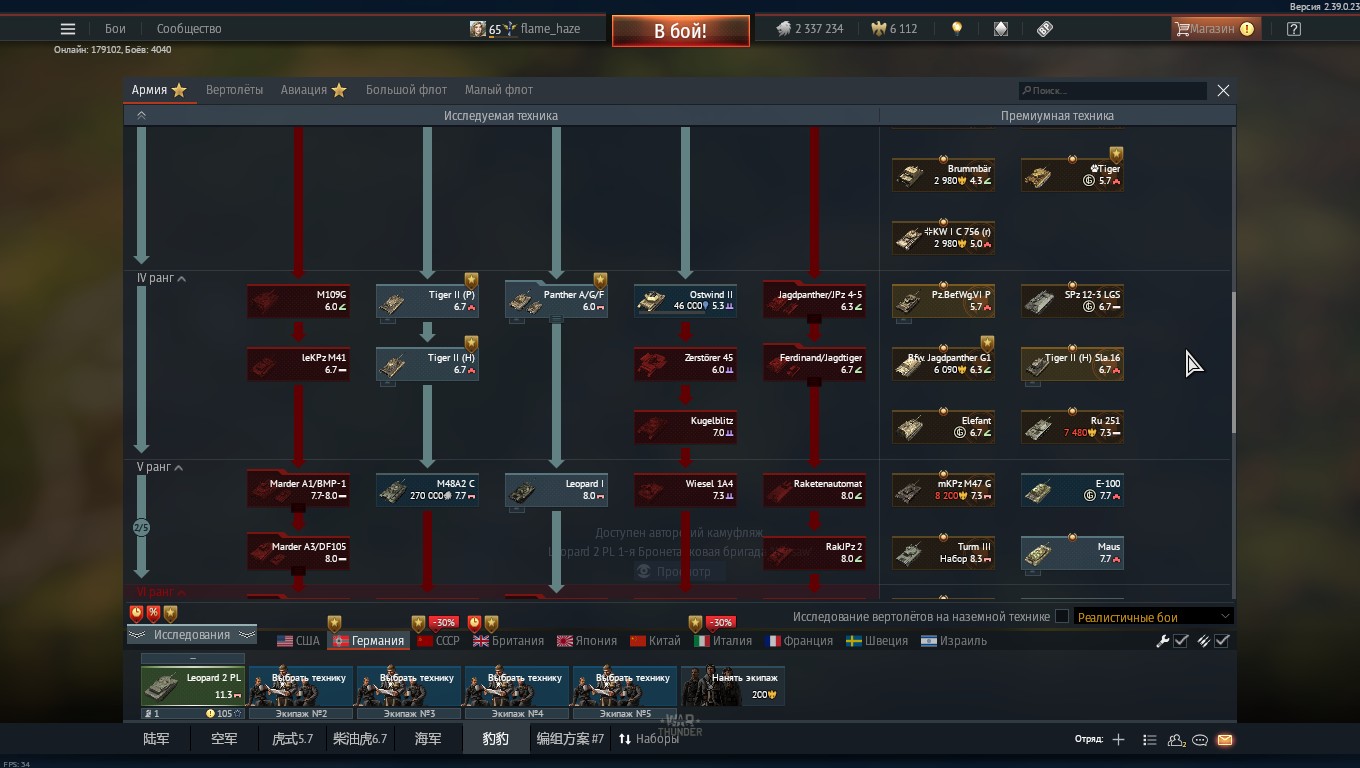Select the RakJPz 2 vehicle
The width and height of the screenshot is (1360, 768).
coord(814,553)
